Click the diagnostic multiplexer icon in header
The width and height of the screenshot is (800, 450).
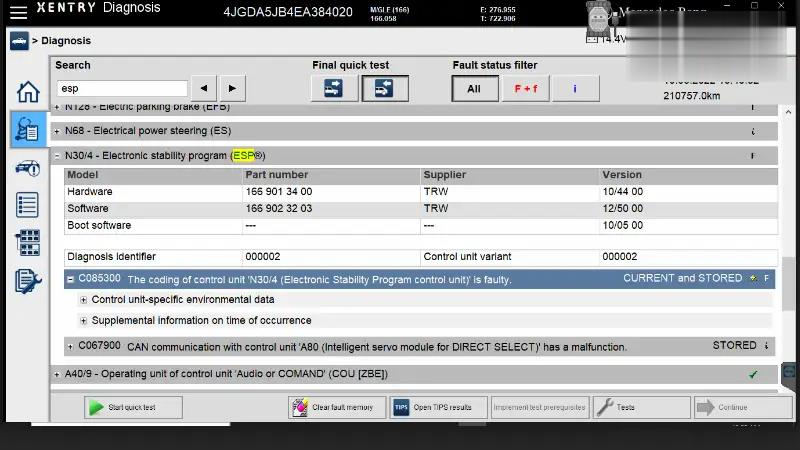tap(598, 19)
